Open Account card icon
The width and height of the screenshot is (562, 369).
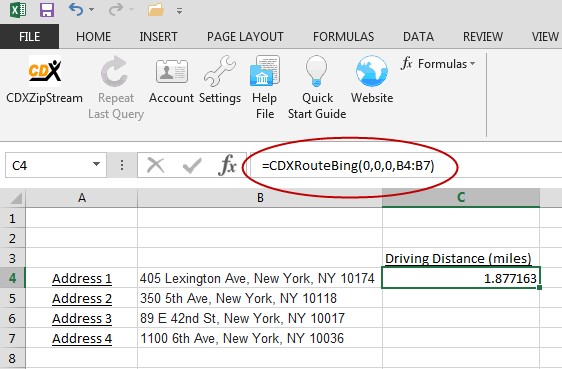(171, 72)
